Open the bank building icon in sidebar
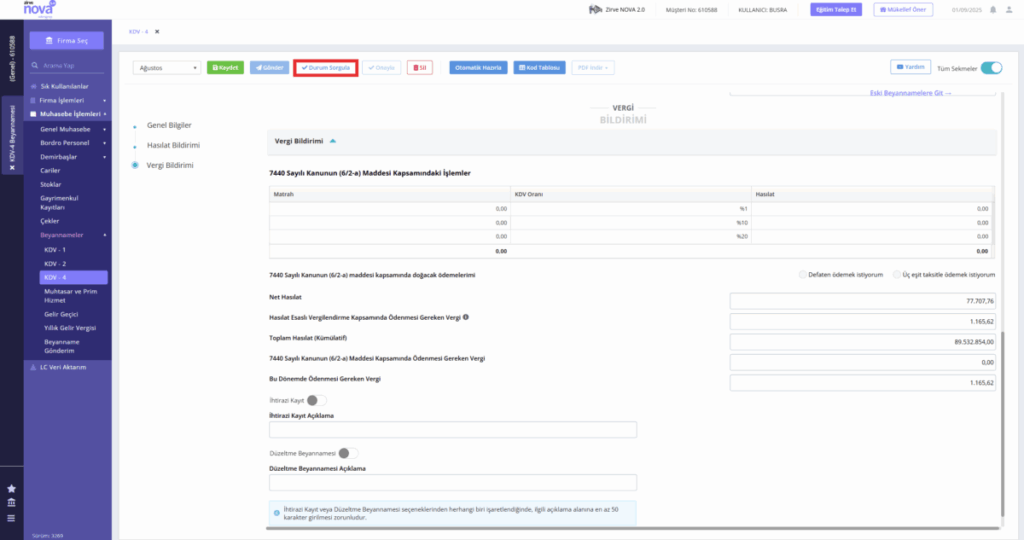 coord(11,503)
